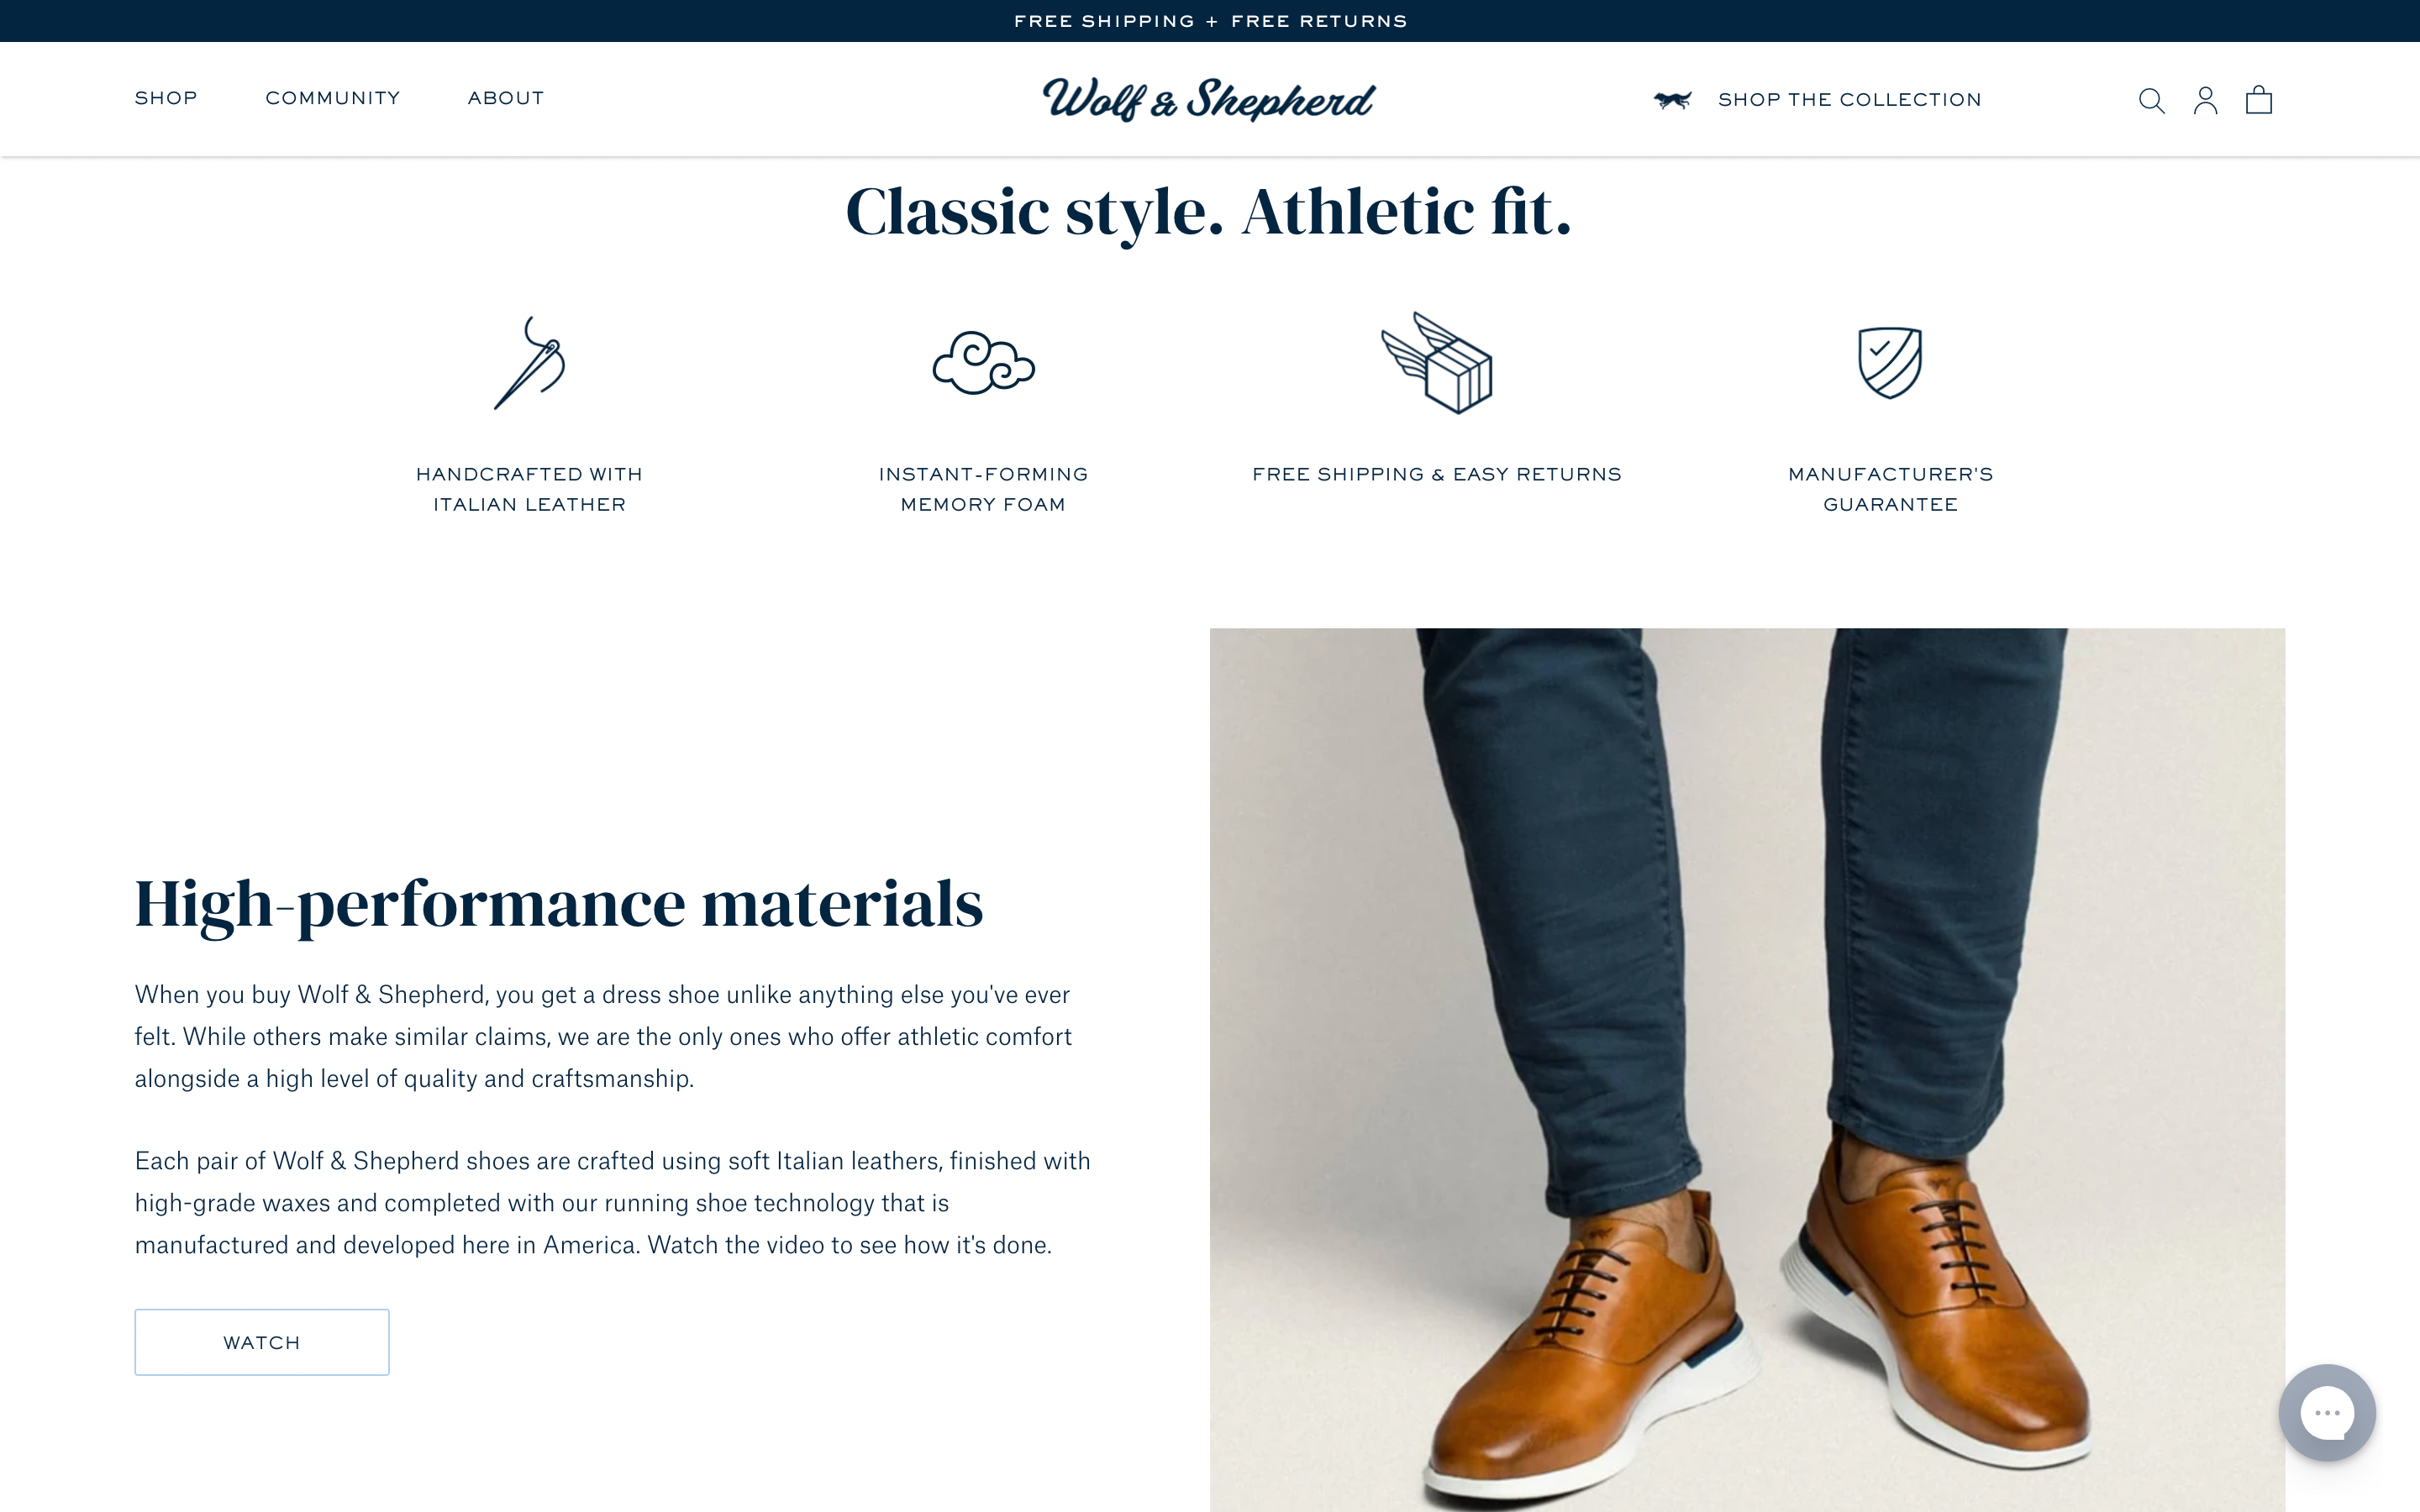Click the winged package shipping icon
2420x1512 pixels.
pos(1437,363)
